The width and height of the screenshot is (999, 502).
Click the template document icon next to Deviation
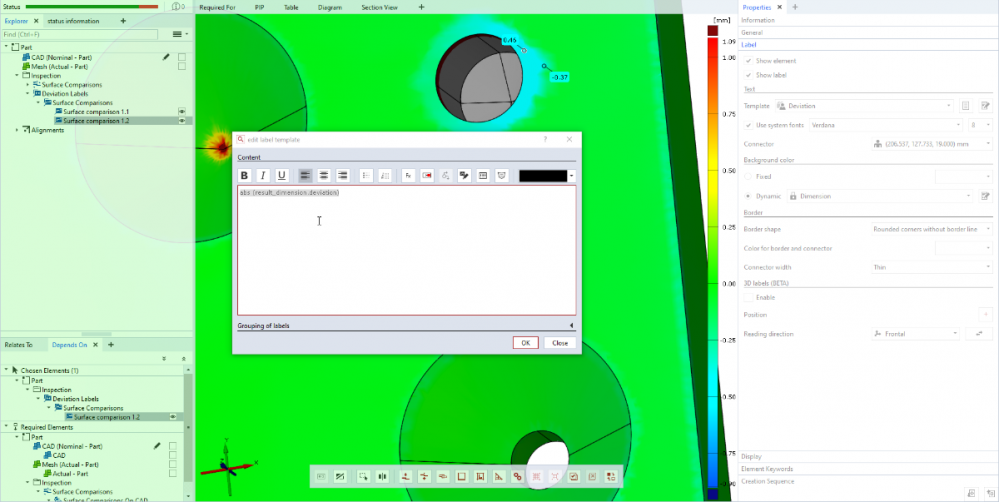click(x=965, y=106)
